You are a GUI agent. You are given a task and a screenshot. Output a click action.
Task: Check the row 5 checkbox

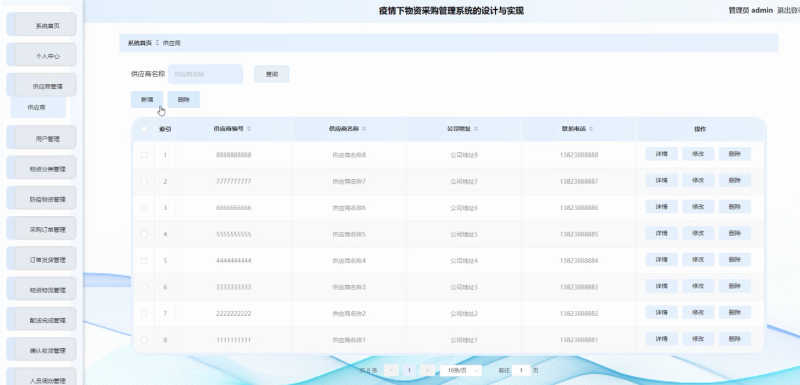coord(144,261)
